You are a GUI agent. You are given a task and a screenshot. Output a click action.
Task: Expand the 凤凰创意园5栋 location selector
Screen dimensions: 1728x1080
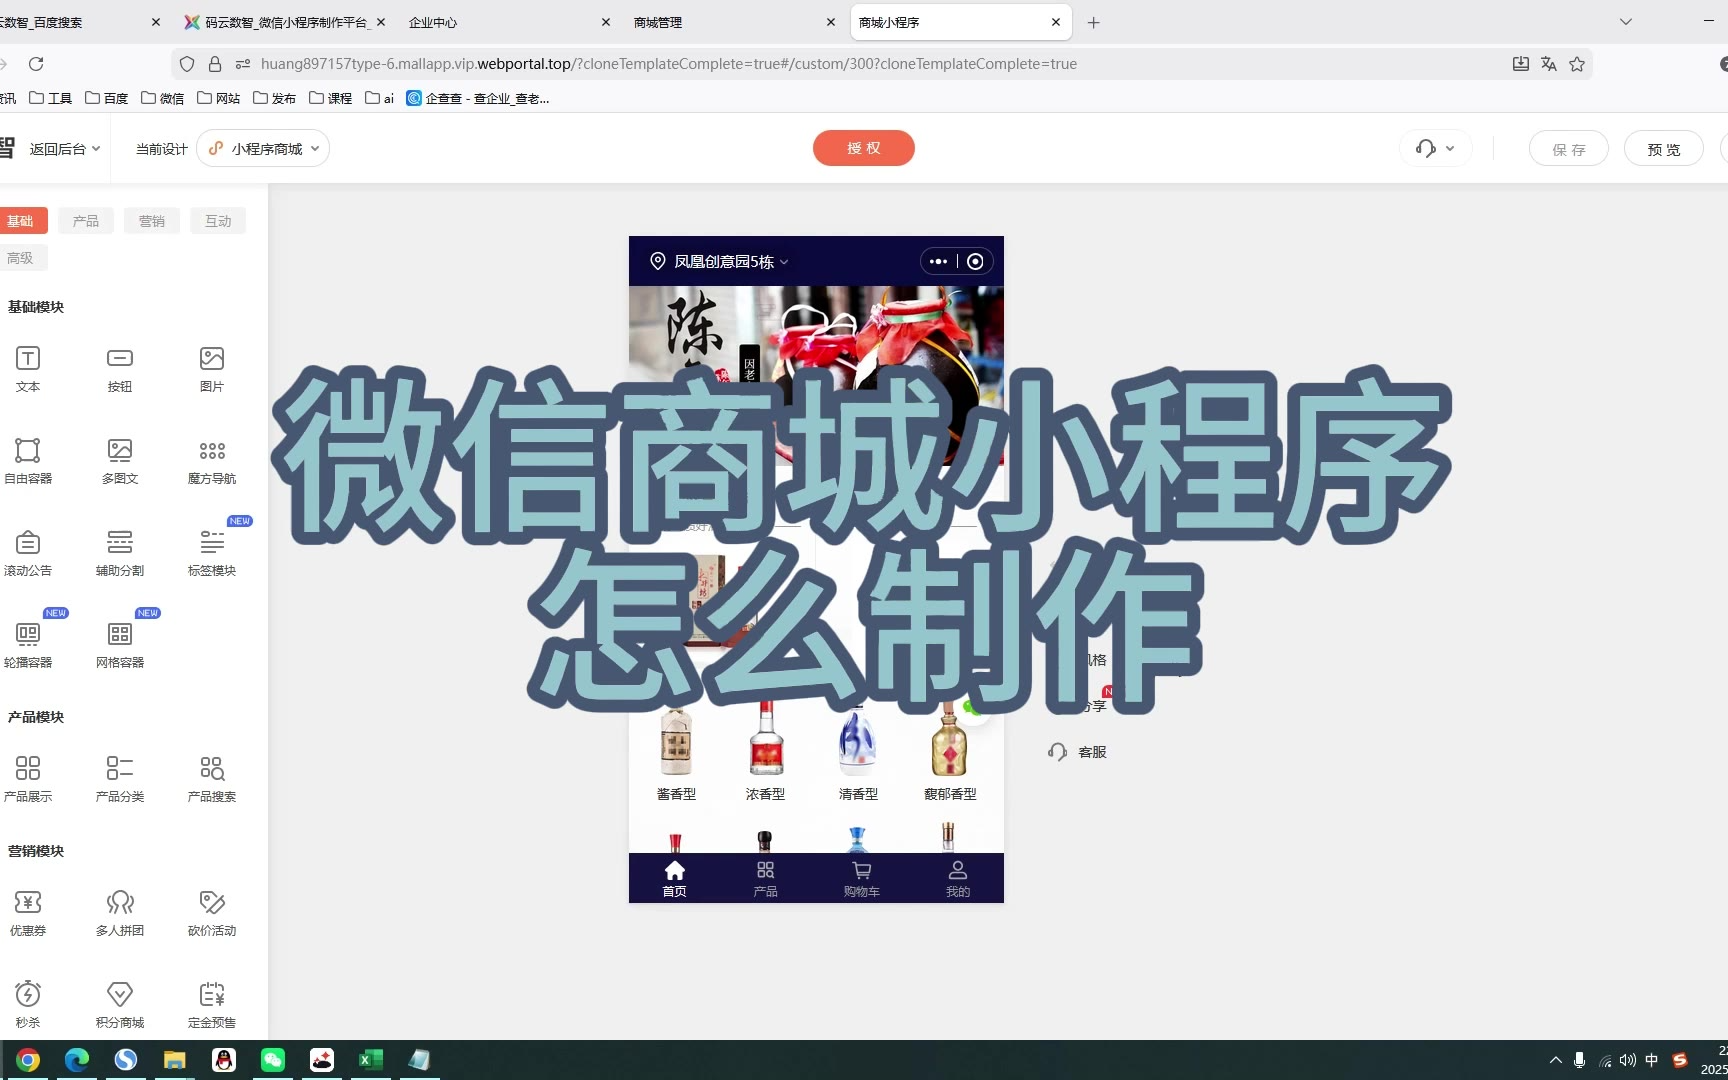719,261
